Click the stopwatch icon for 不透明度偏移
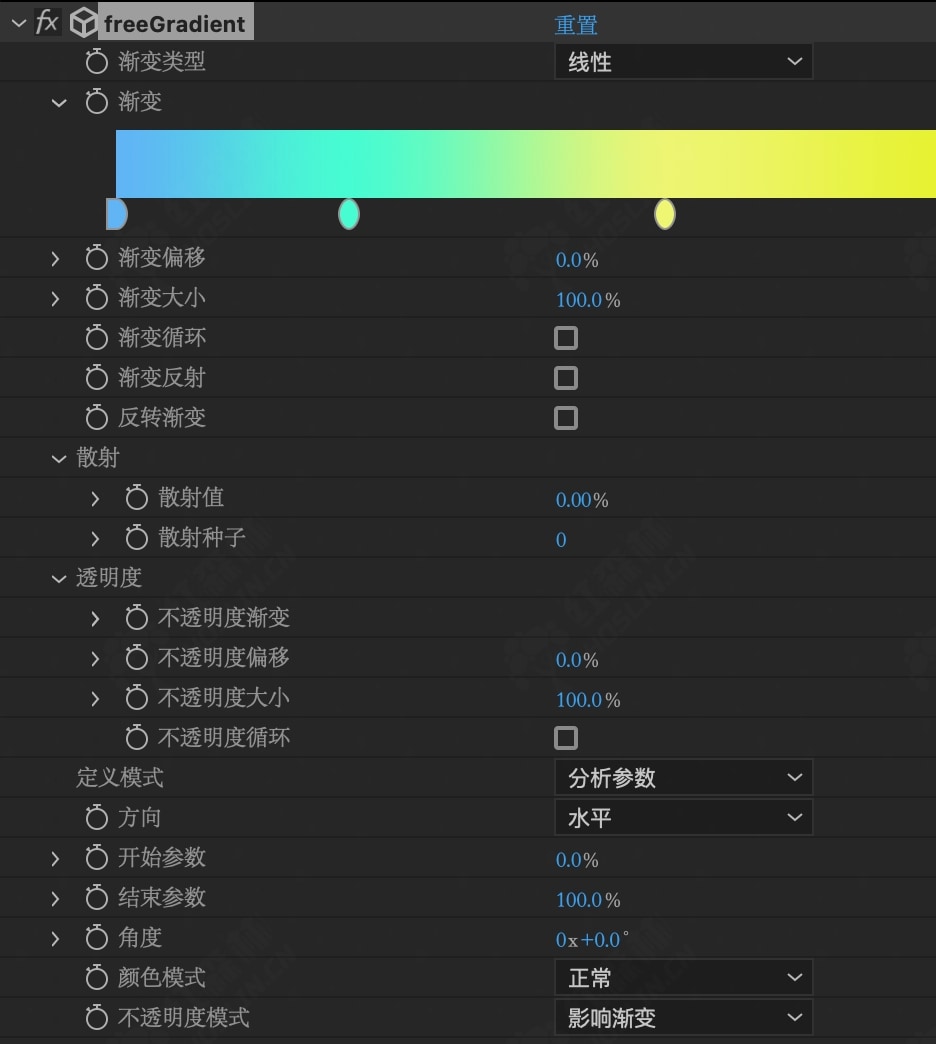Screen dimensions: 936x1044 [136, 658]
